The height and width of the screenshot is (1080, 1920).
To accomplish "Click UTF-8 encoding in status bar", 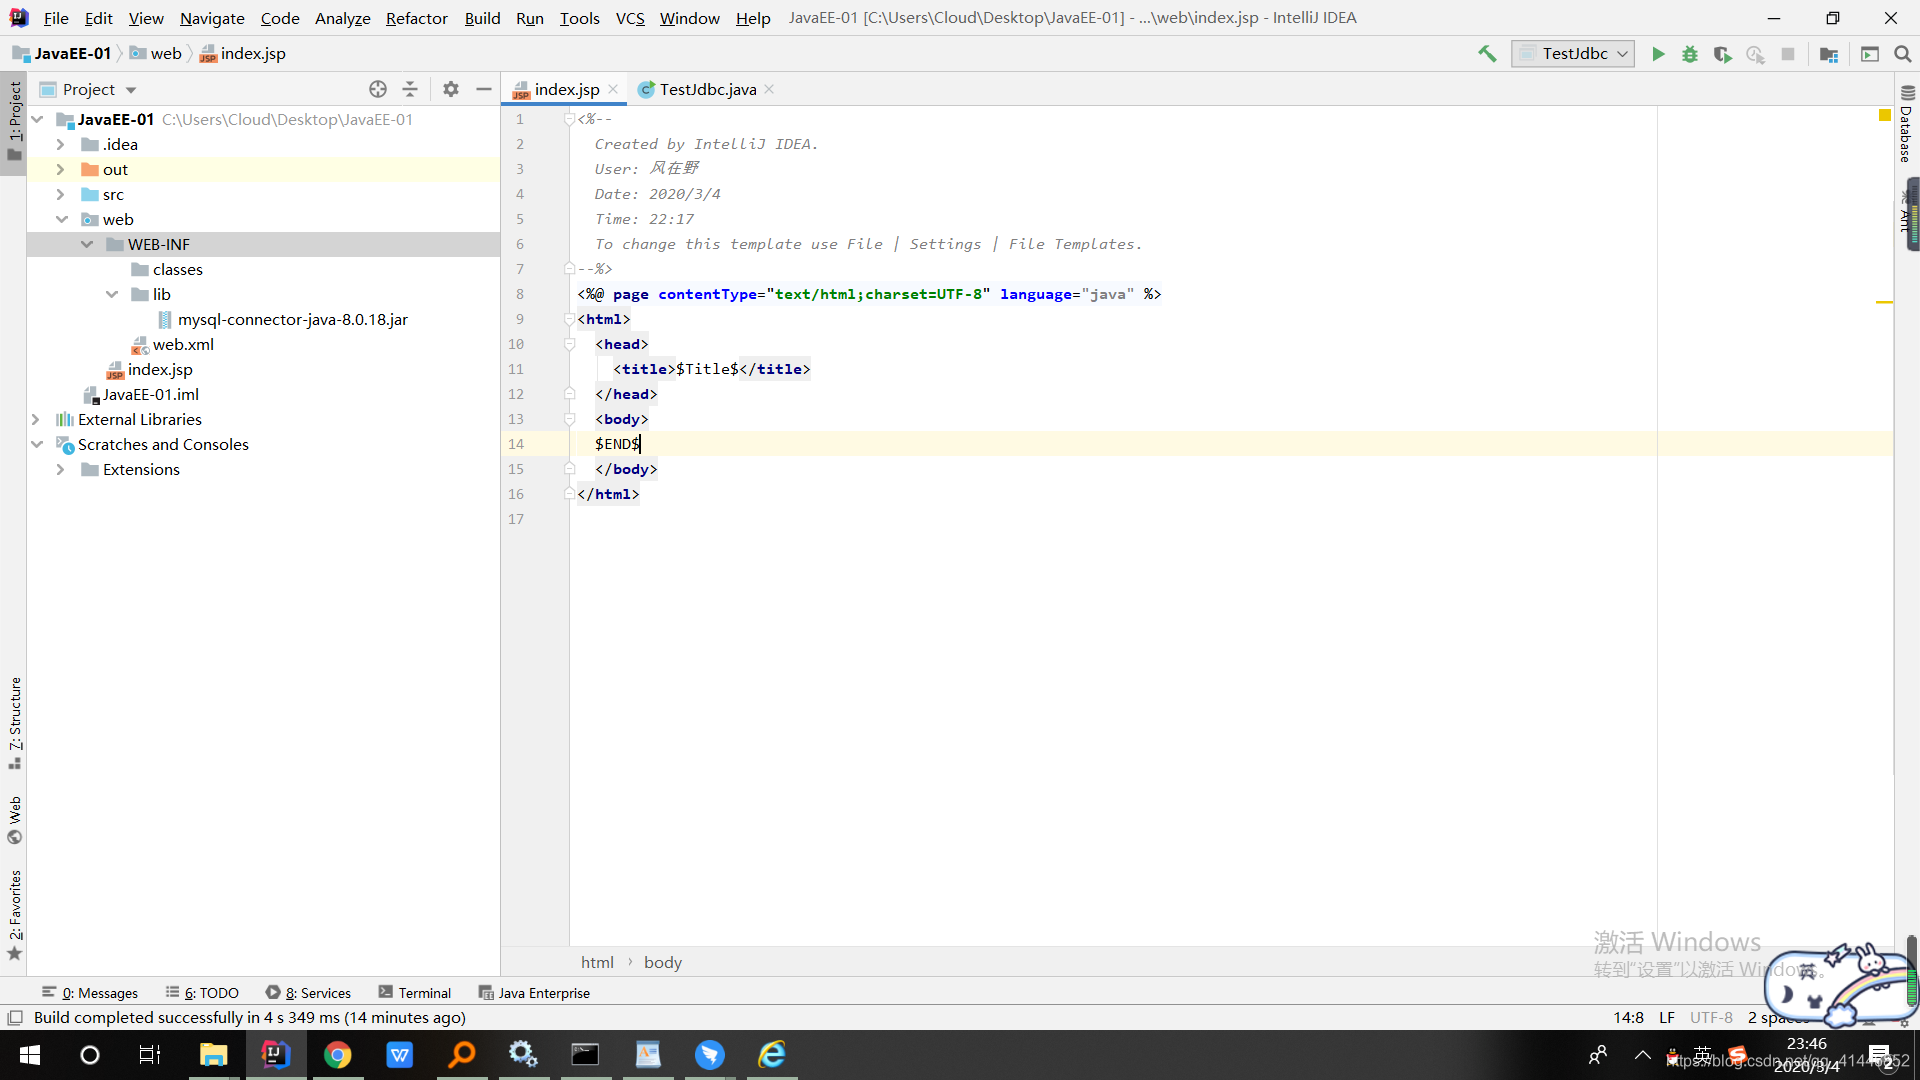I will (x=1711, y=1017).
